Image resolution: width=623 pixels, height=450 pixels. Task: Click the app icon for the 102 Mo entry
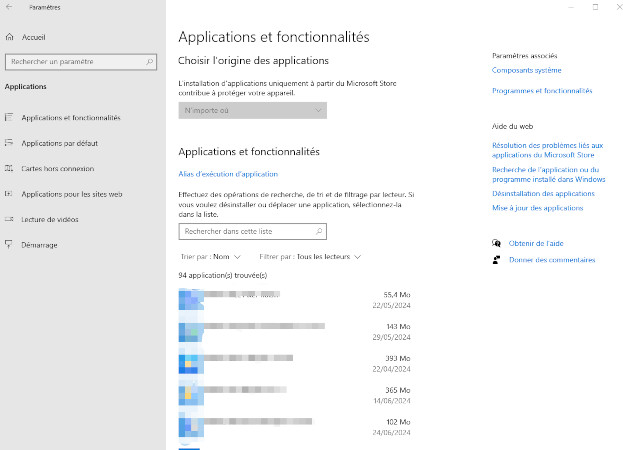tap(191, 427)
